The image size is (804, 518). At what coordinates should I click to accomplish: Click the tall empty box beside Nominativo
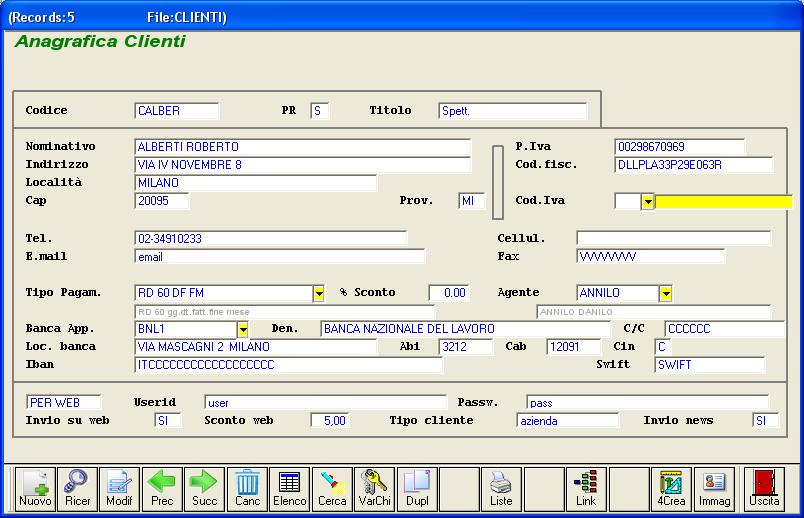coord(498,183)
